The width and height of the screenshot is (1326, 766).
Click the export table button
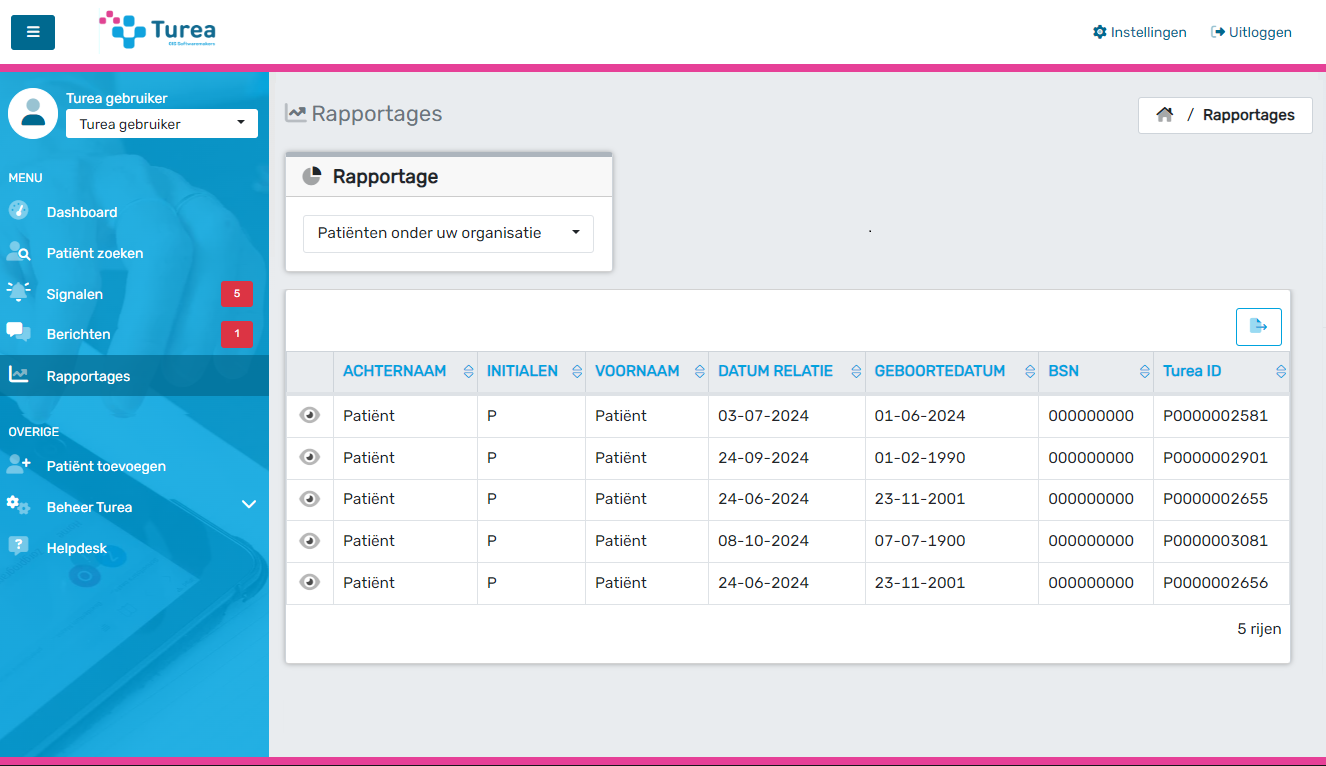[1259, 327]
